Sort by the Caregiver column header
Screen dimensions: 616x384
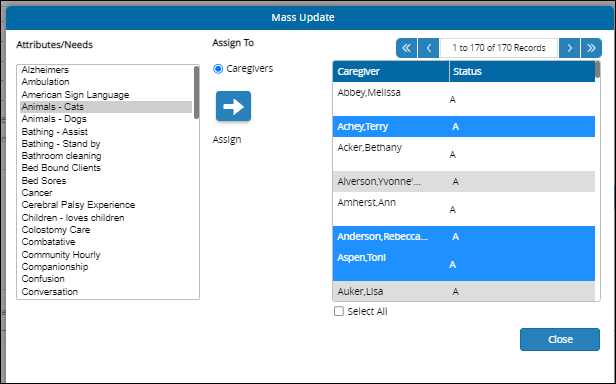click(391, 71)
